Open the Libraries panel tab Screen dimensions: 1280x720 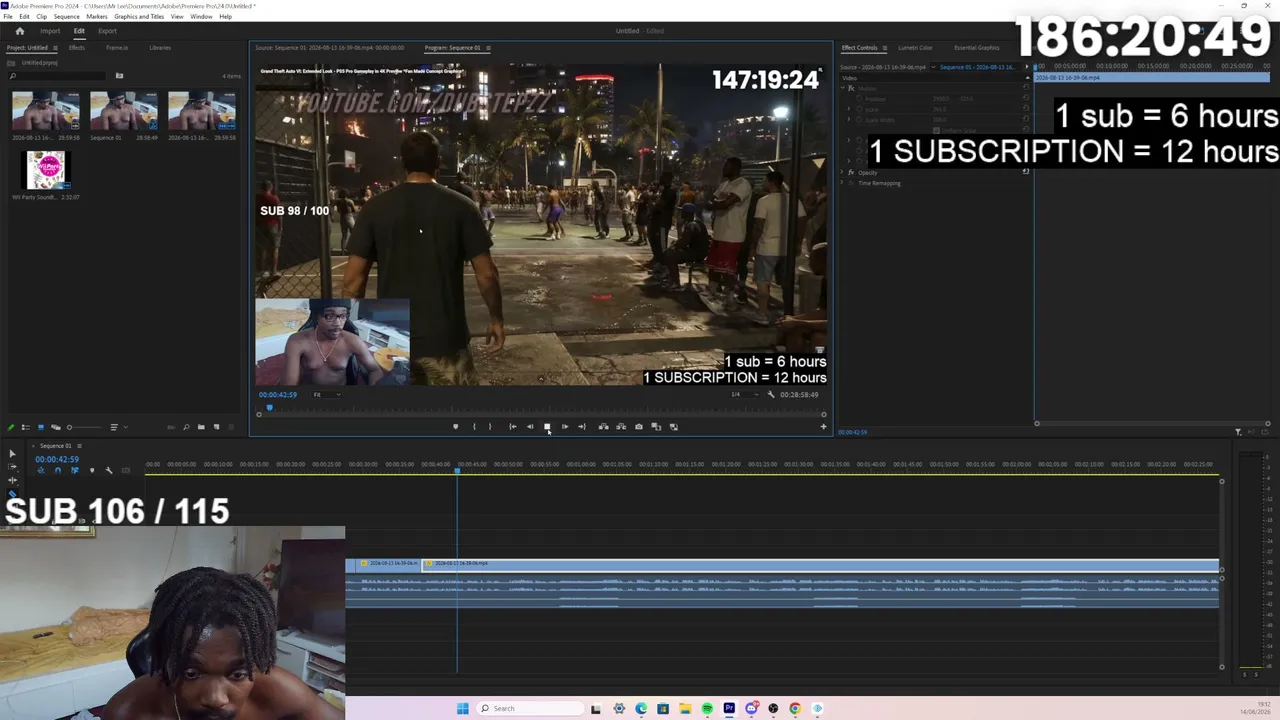click(160, 48)
